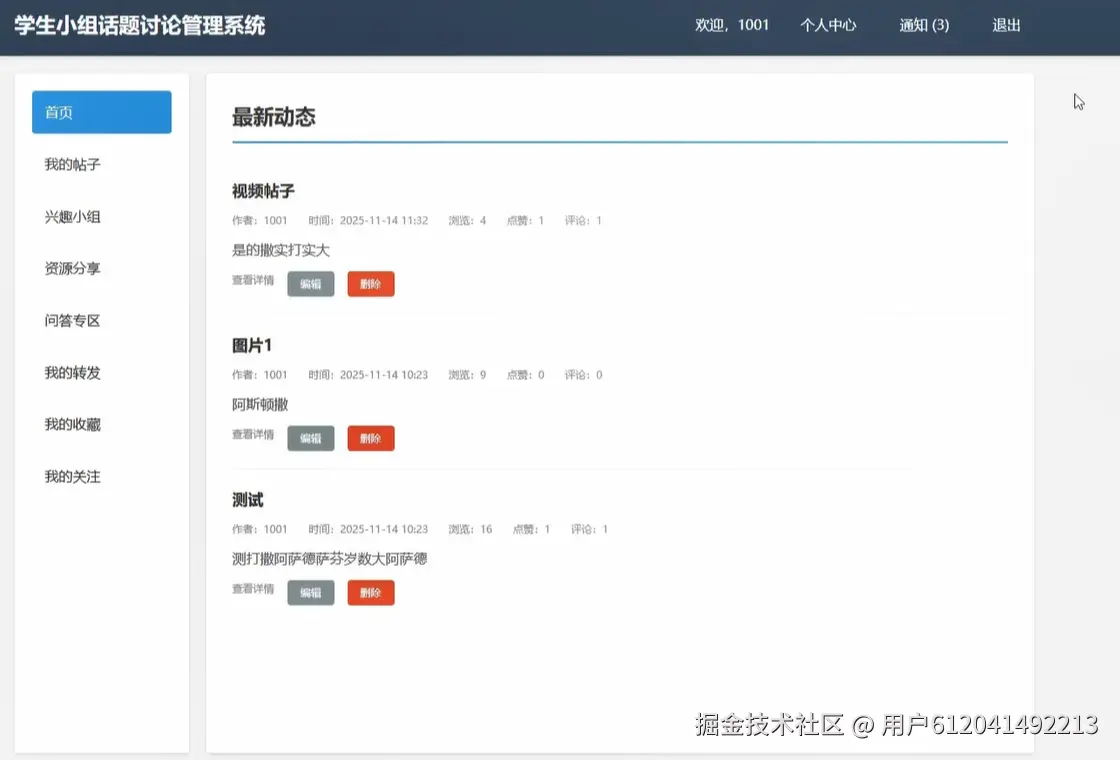View details of the 视频帖子 post
The height and width of the screenshot is (760, 1120).
tap(252, 283)
